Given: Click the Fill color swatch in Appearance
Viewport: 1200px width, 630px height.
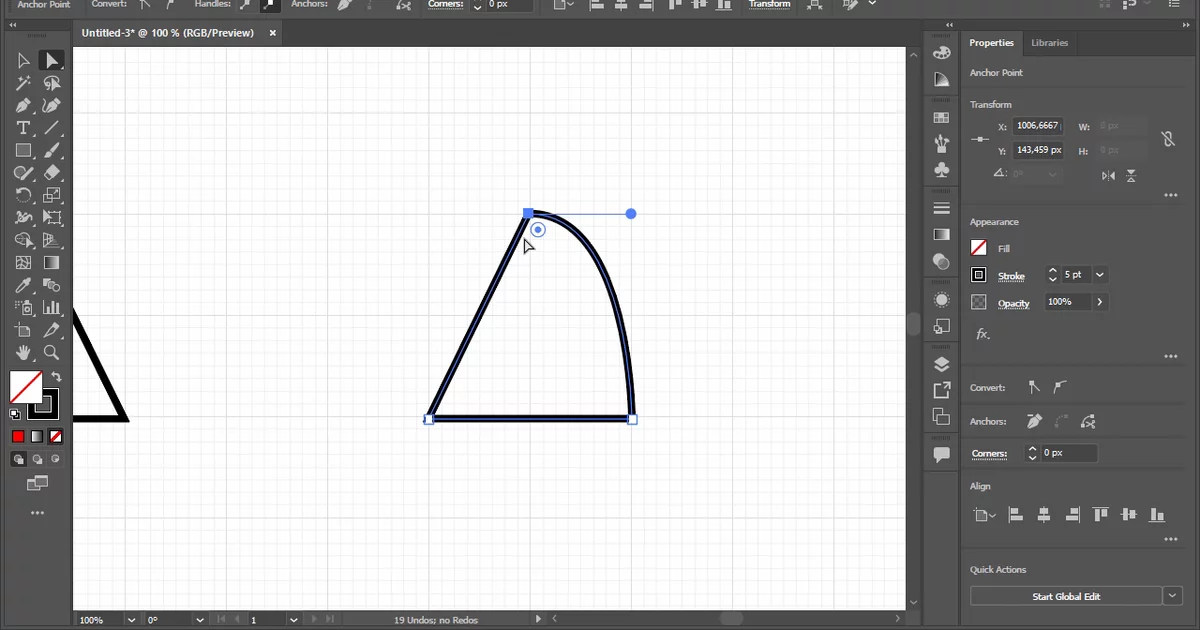Looking at the screenshot, I should coord(979,247).
